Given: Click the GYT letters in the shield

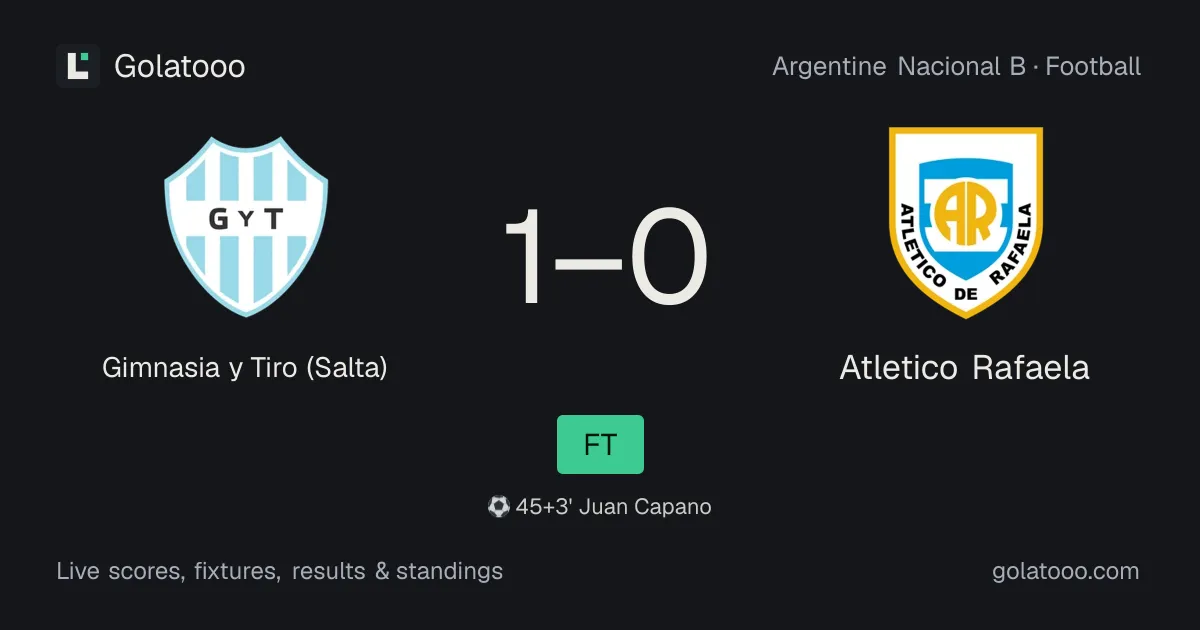Looking at the screenshot, I should (246, 218).
